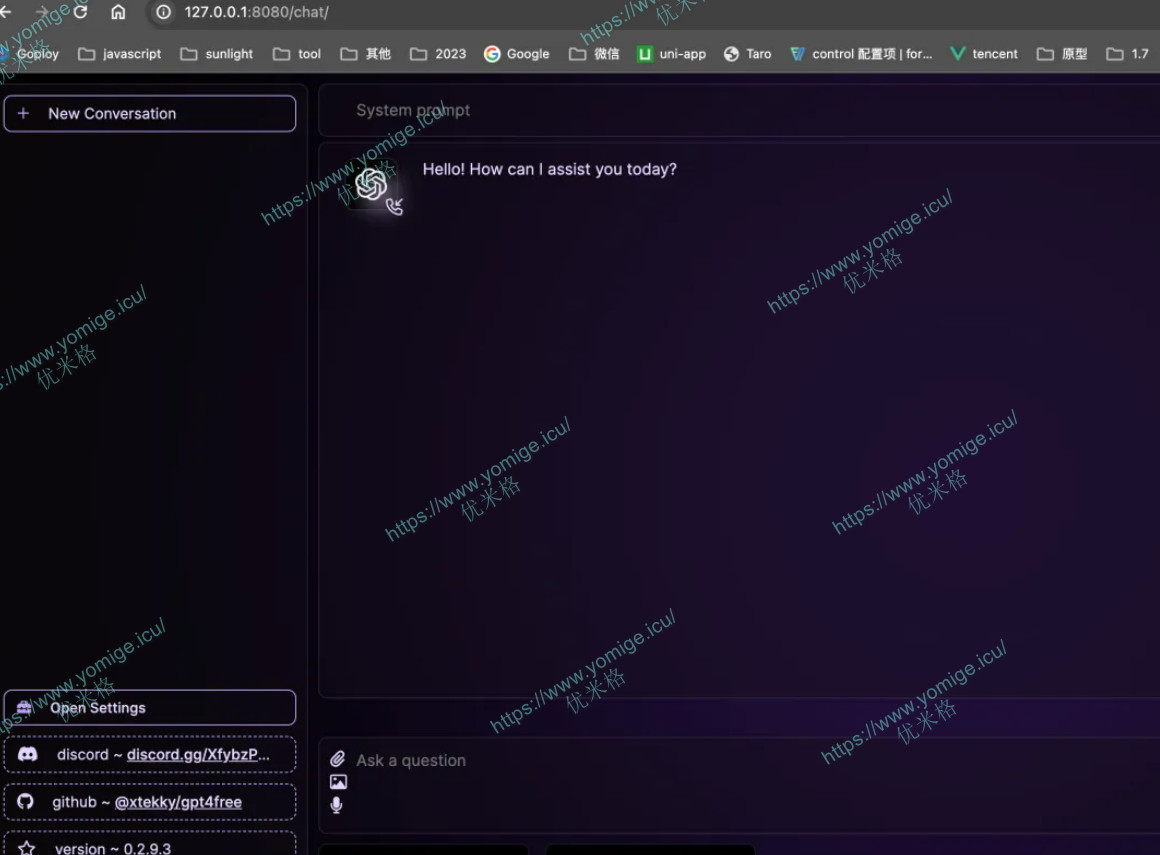This screenshot has width=1160, height=855.
Task: Click the site info icon in address bar
Action: coord(164,12)
